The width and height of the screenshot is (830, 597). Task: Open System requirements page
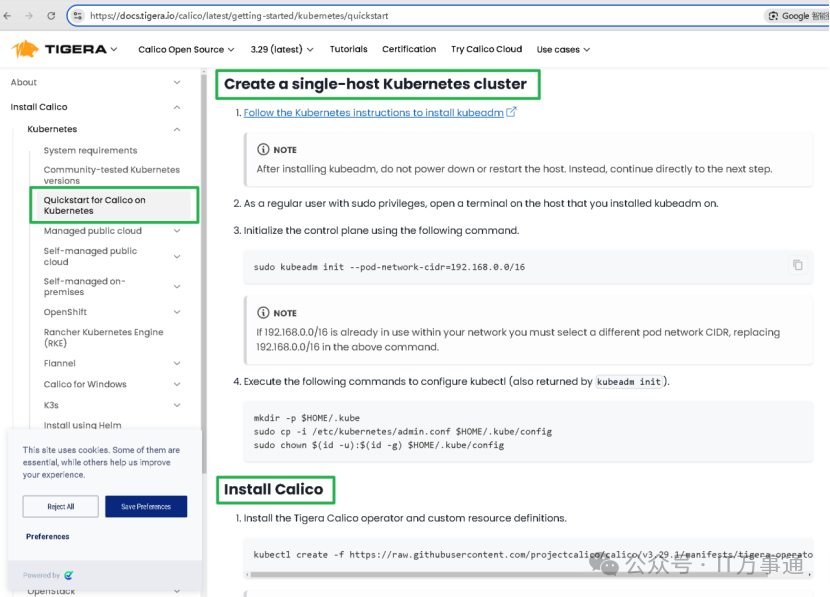point(90,150)
